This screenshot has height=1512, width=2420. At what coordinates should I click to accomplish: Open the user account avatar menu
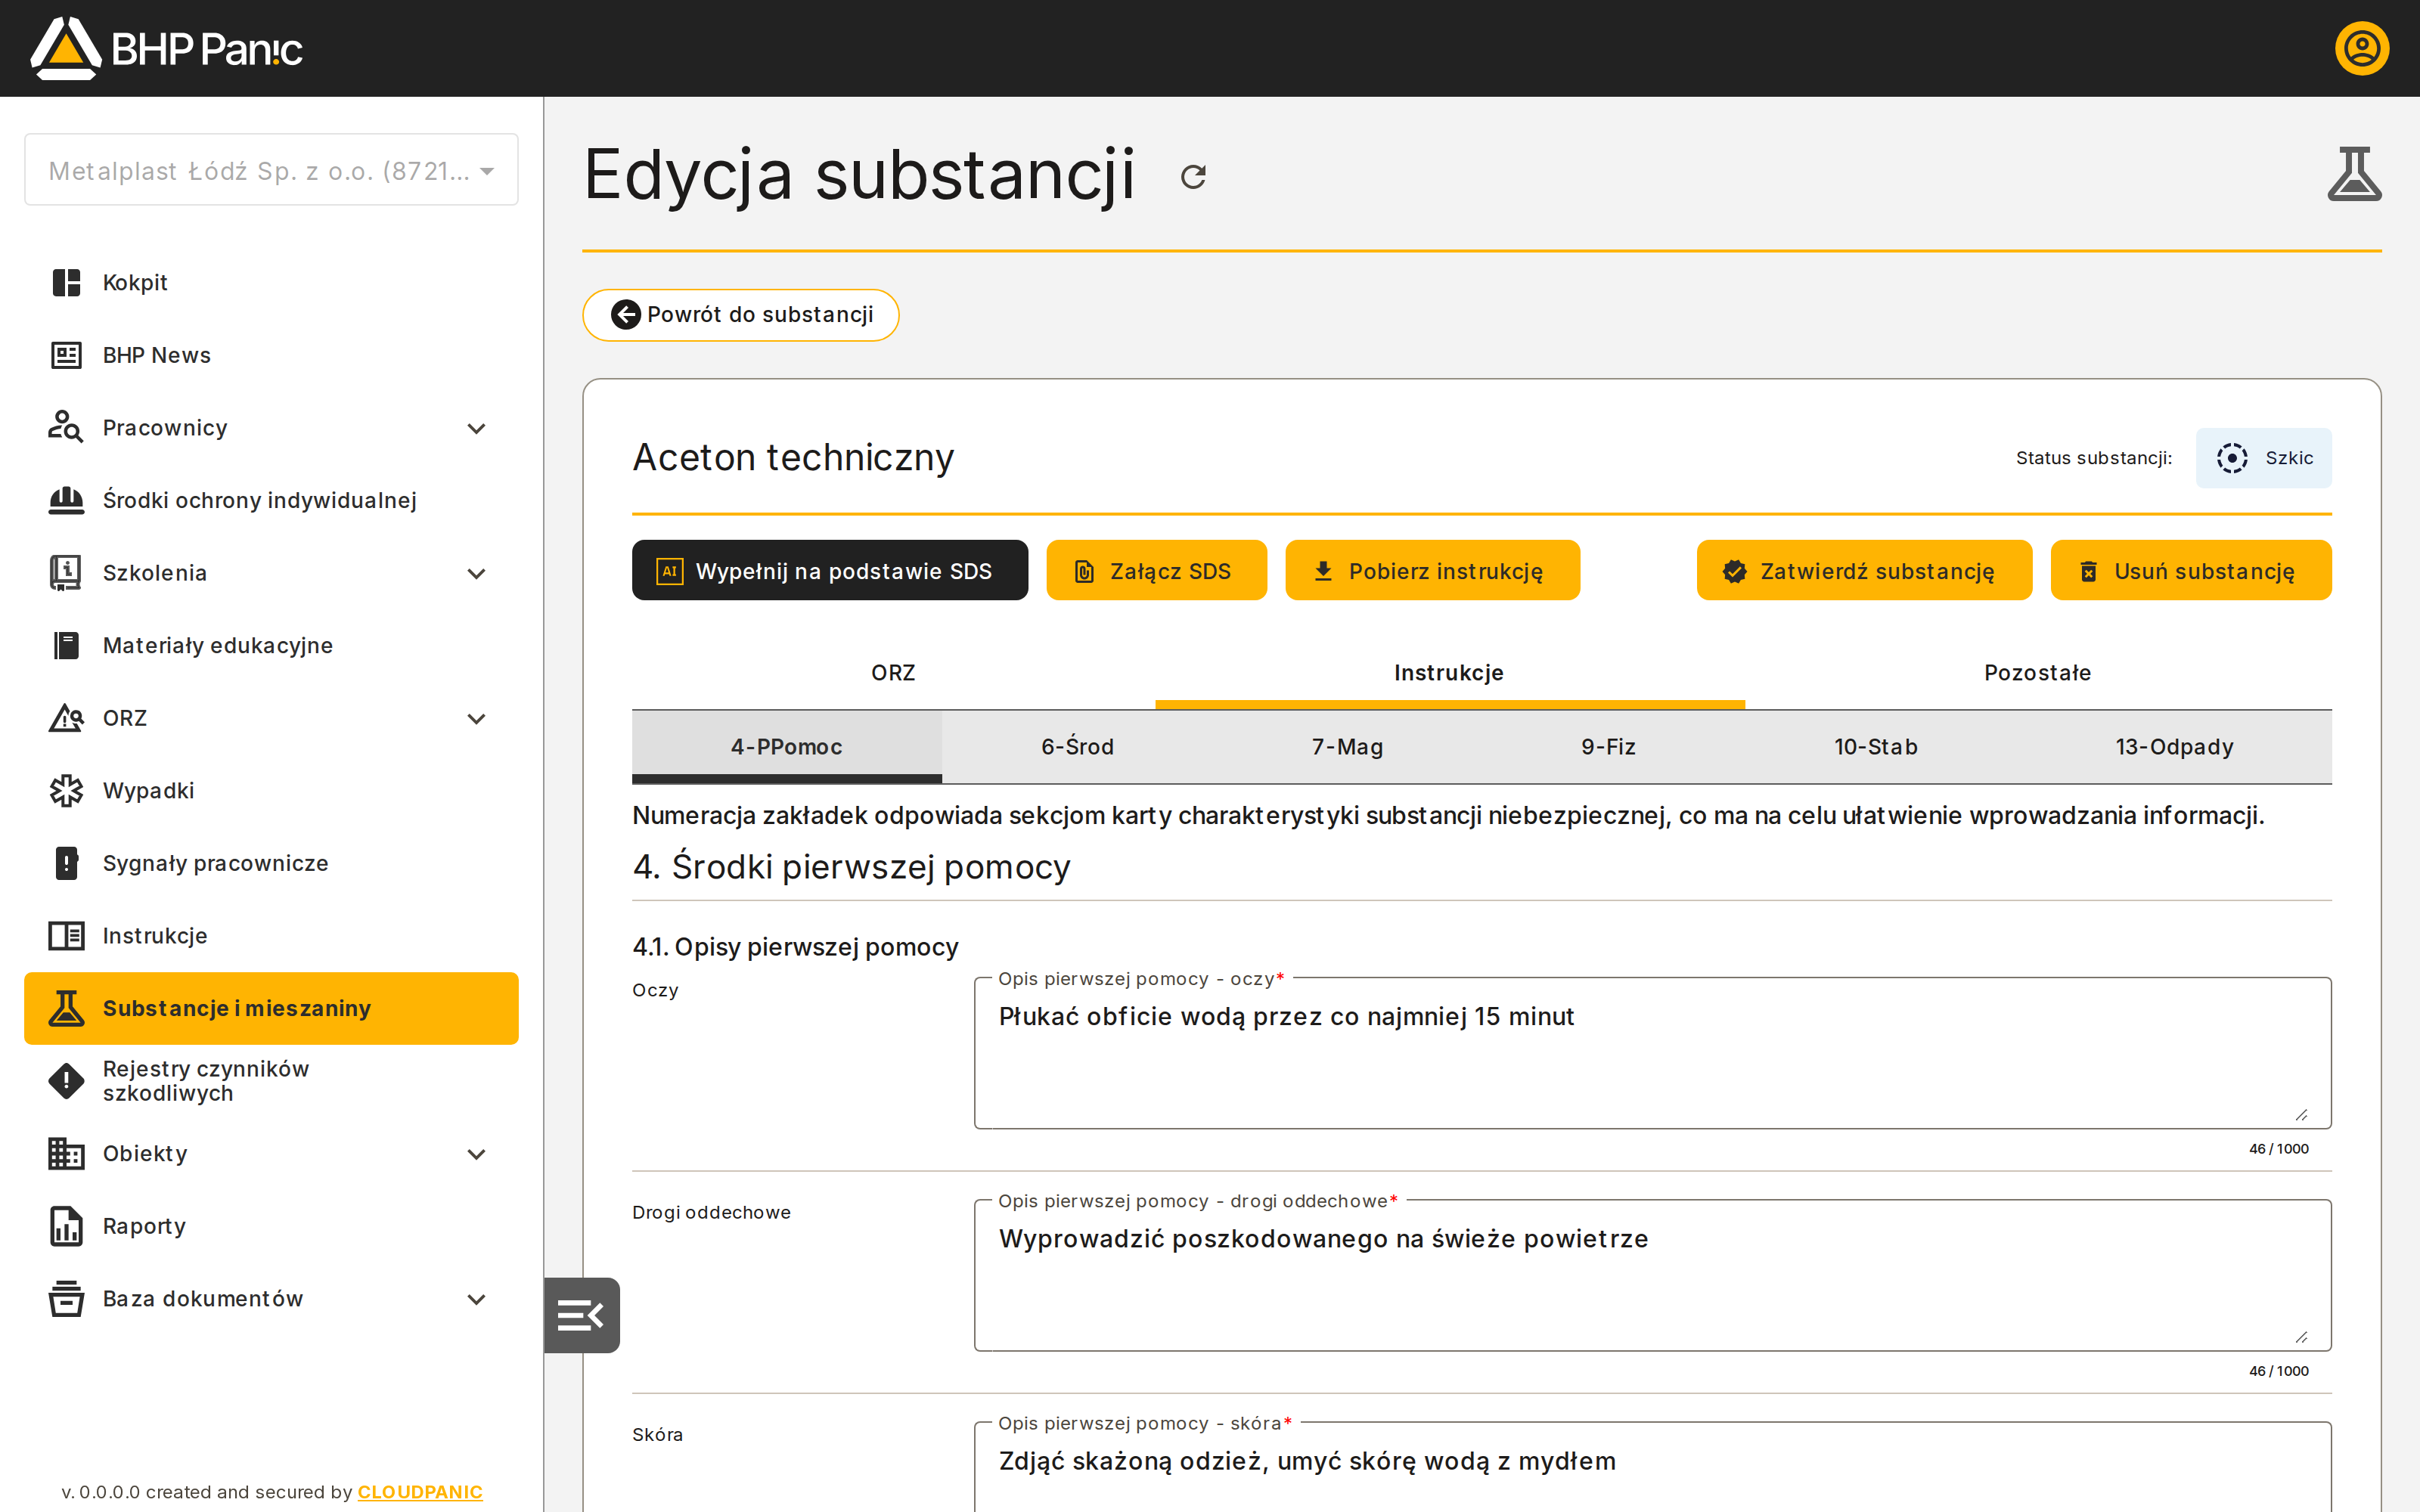[2361, 48]
